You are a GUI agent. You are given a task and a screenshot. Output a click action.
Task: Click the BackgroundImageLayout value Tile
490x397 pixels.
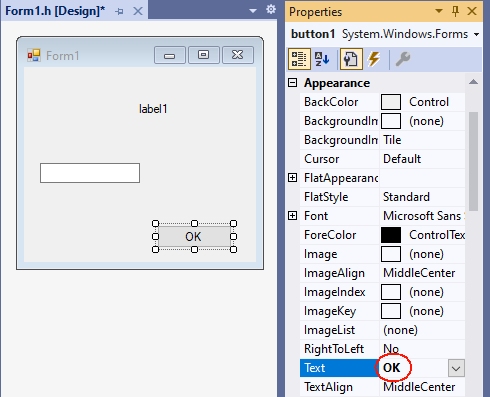click(x=392, y=140)
